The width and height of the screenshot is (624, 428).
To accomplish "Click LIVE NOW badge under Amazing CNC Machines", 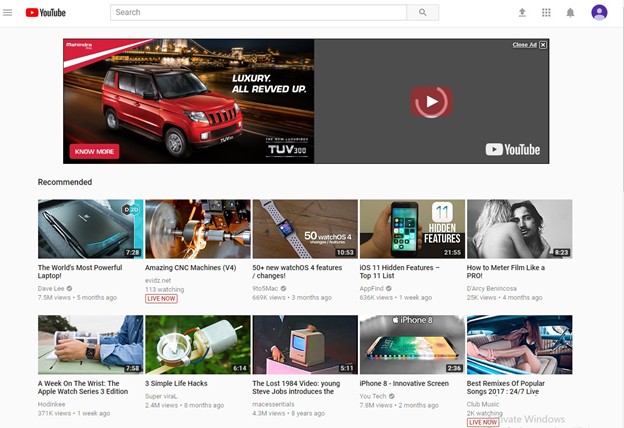I will [161, 299].
